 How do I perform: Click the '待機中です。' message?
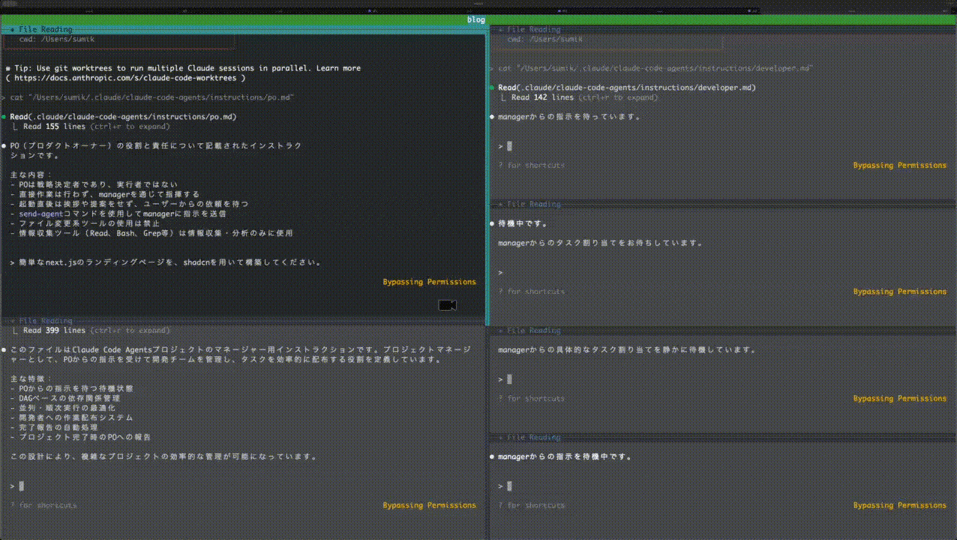click(522, 224)
